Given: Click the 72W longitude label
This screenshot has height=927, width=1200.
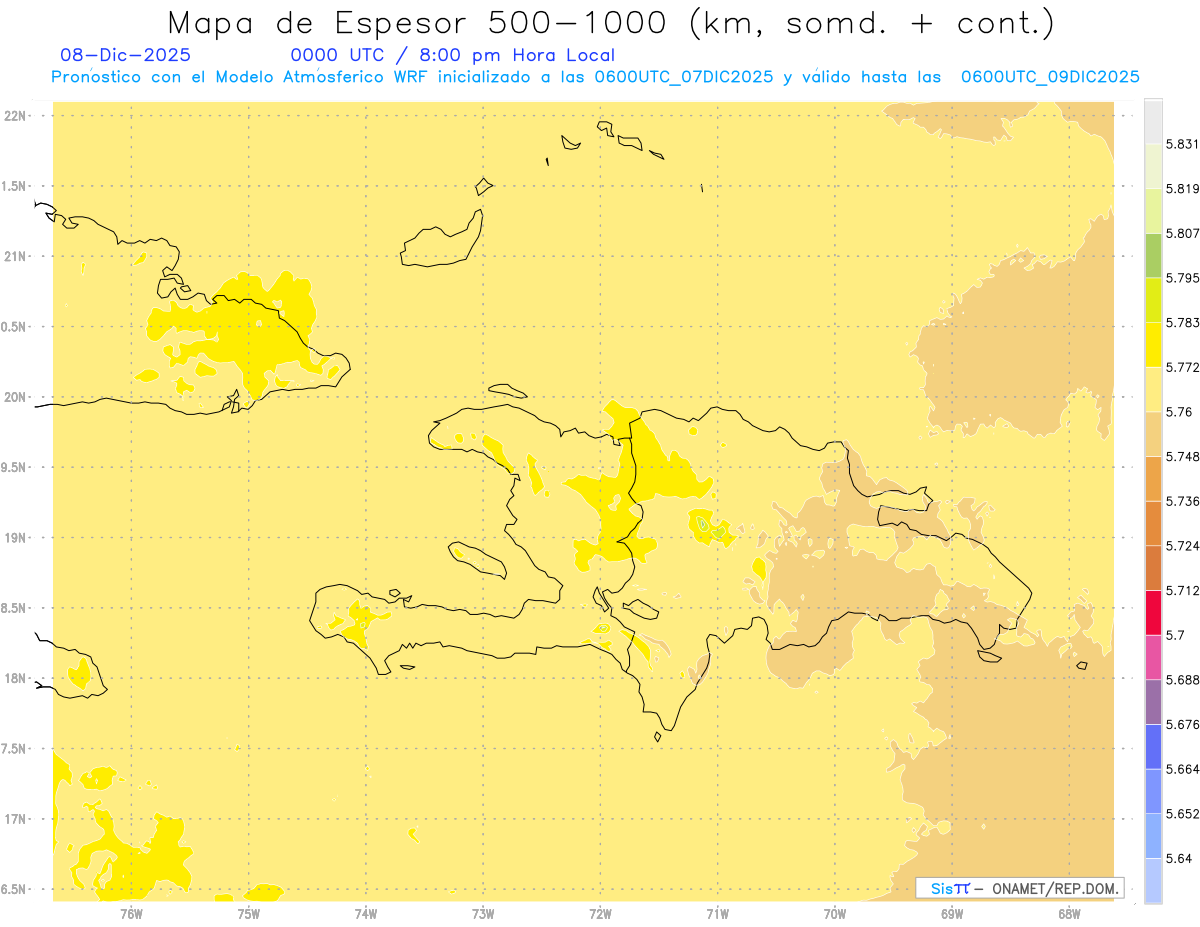Looking at the screenshot, I should [600, 913].
